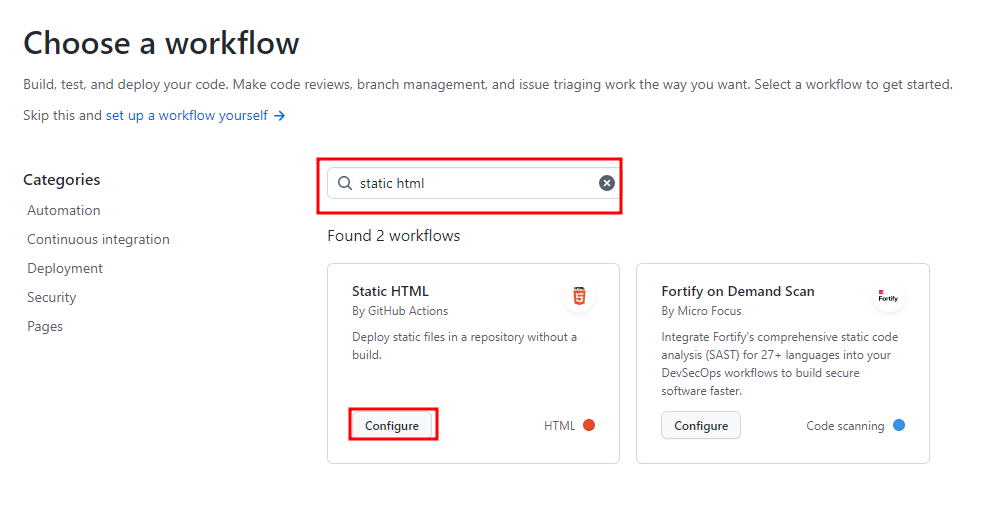Configure the Static HTML workflow
Viewport: 995px width, 515px height.
[x=392, y=425]
